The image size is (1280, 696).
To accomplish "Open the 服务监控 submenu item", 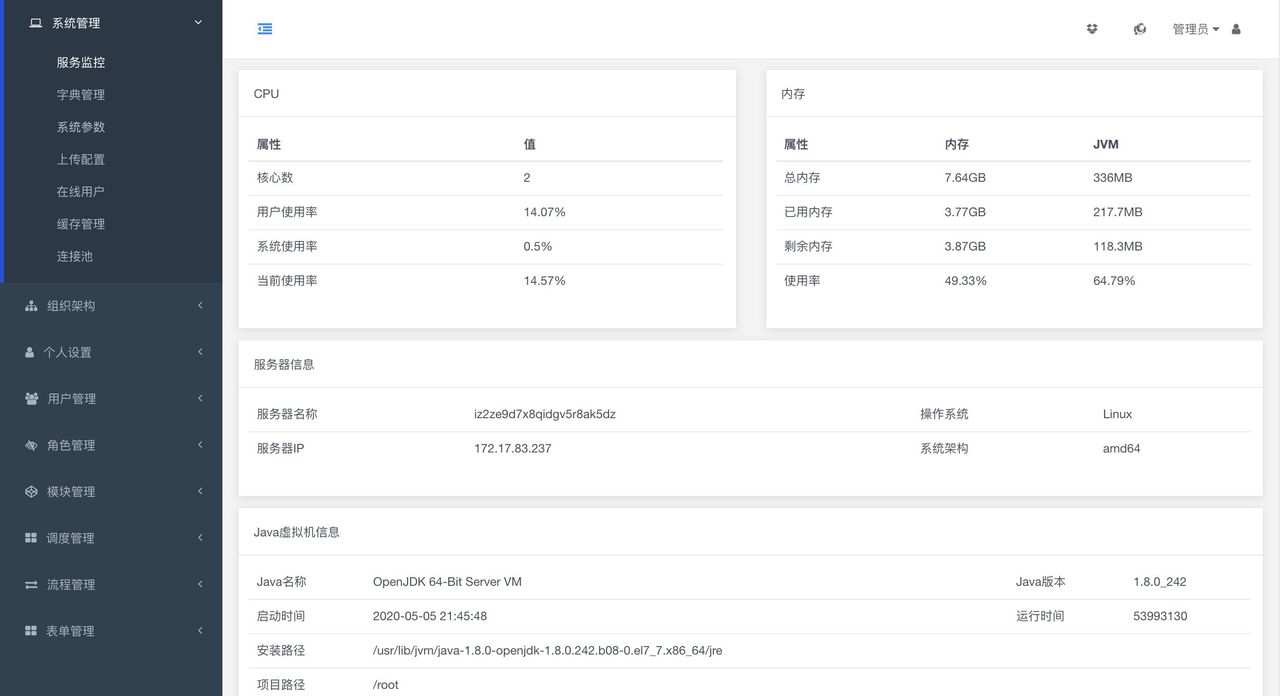I will pyautogui.click(x=81, y=62).
